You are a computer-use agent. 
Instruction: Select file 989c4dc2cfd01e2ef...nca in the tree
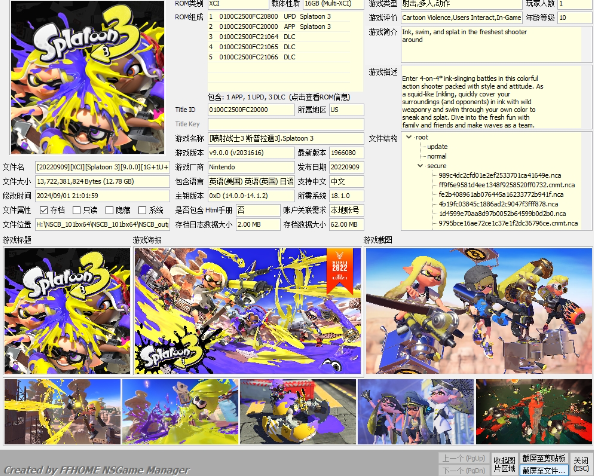pyautogui.click(x=500, y=175)
